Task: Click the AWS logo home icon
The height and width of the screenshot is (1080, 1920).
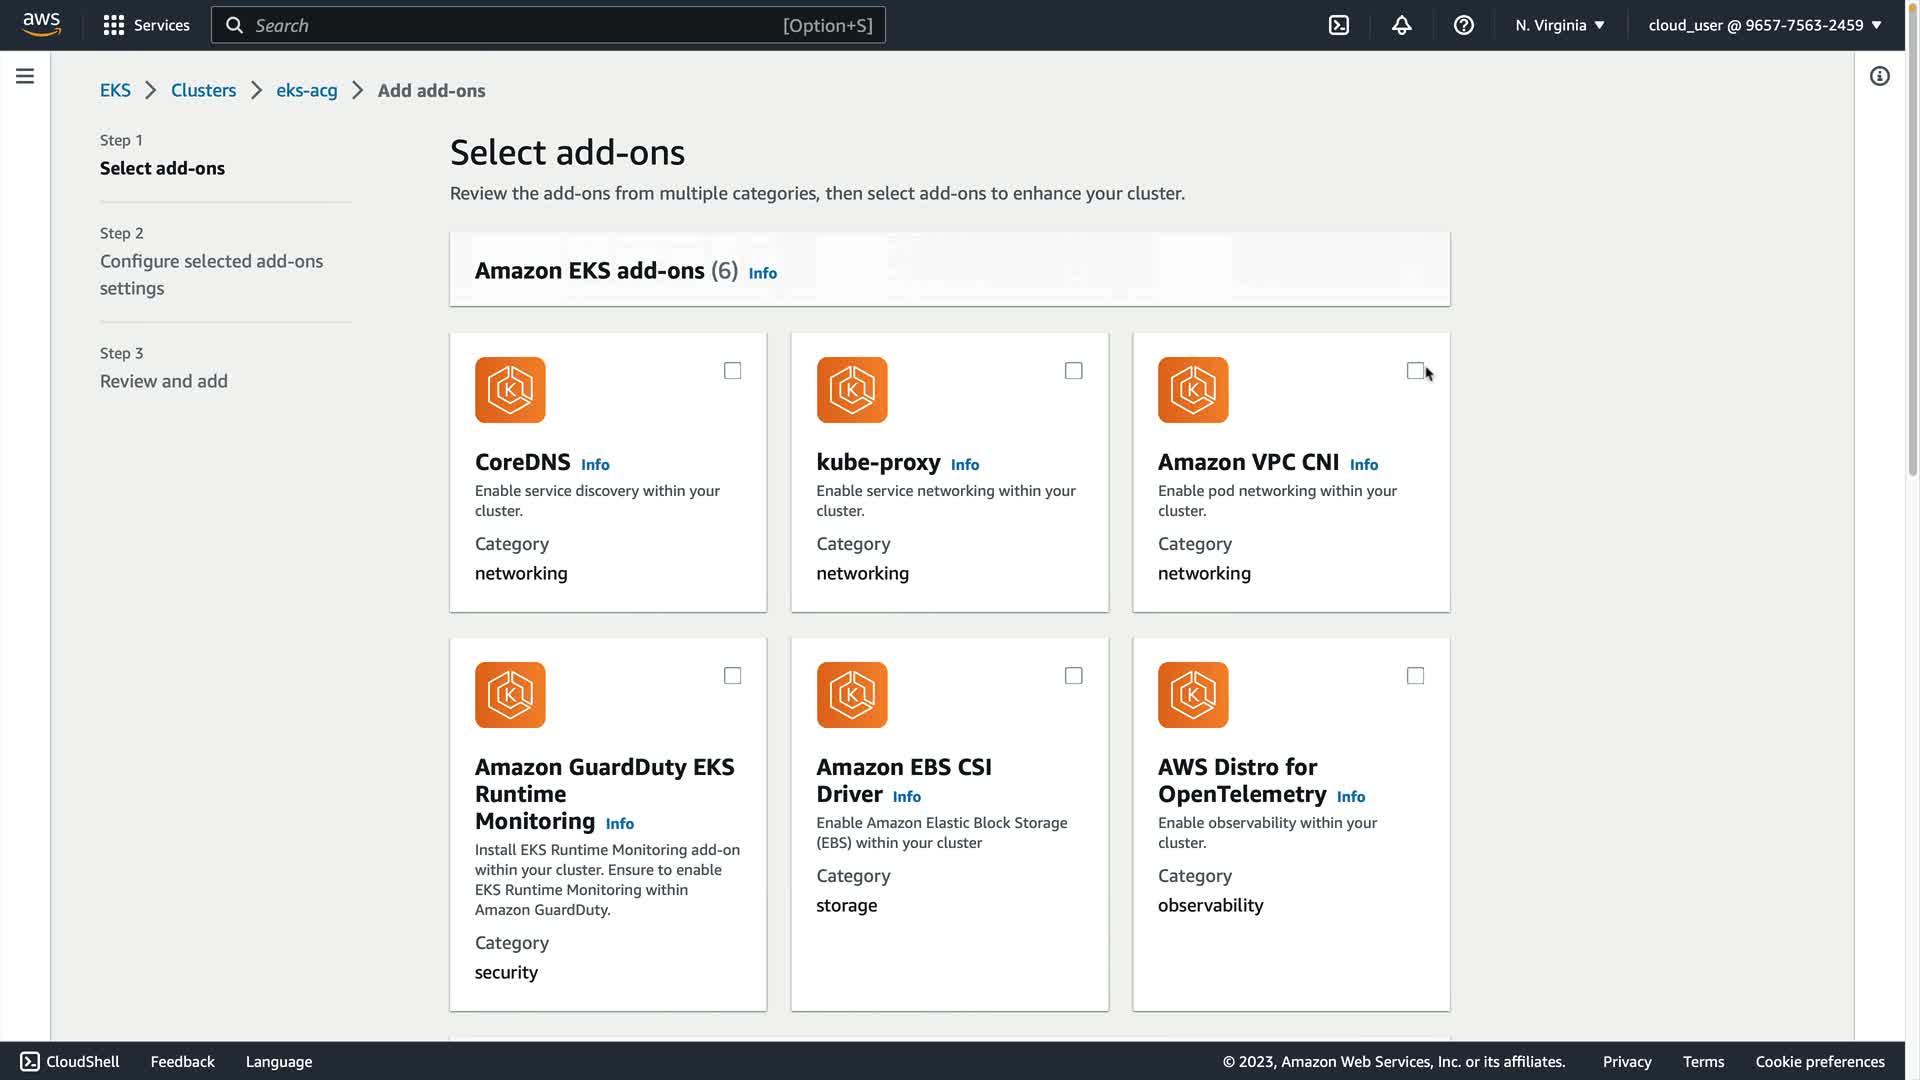Action: point(41,24)
